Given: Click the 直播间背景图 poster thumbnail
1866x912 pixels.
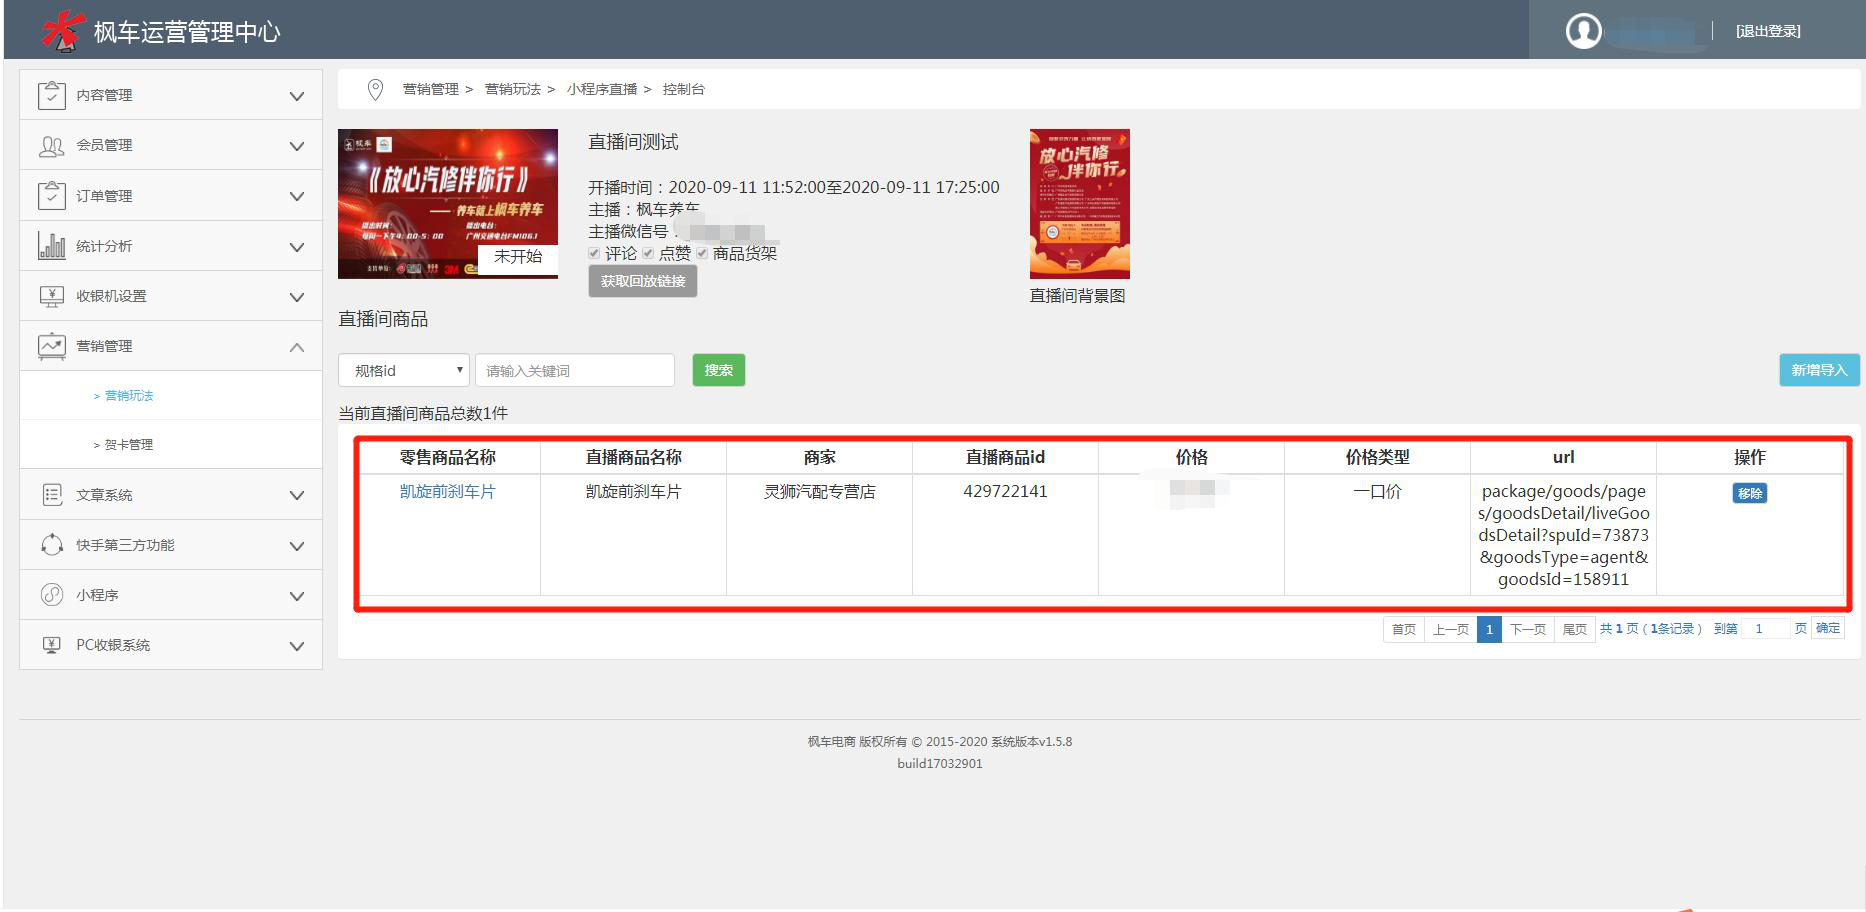Looking at the screenshot, I should tap(1080, 203).
